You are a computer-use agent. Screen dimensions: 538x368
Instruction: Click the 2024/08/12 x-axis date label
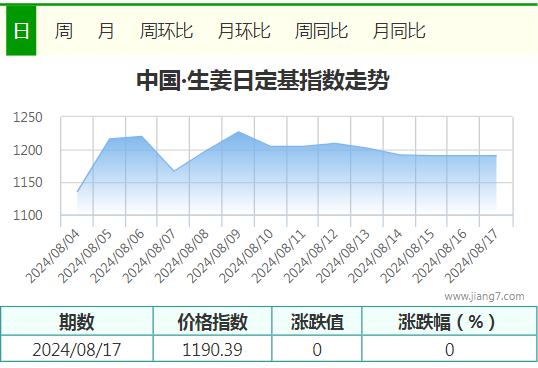coord(311,256)
